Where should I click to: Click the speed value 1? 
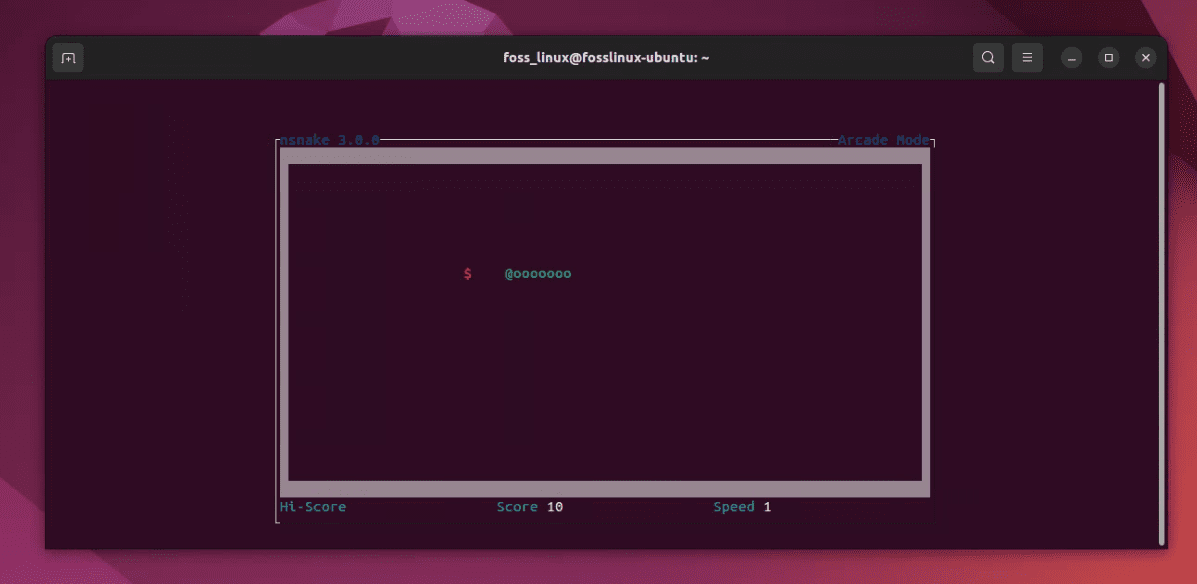[767, 507]
